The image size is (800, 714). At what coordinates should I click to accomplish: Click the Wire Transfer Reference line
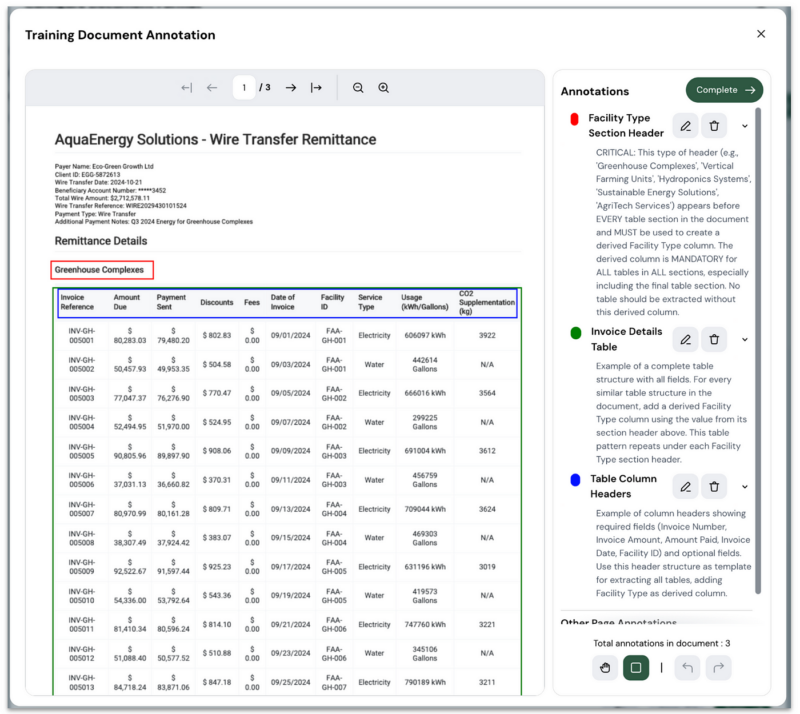[x=120, y=206]
